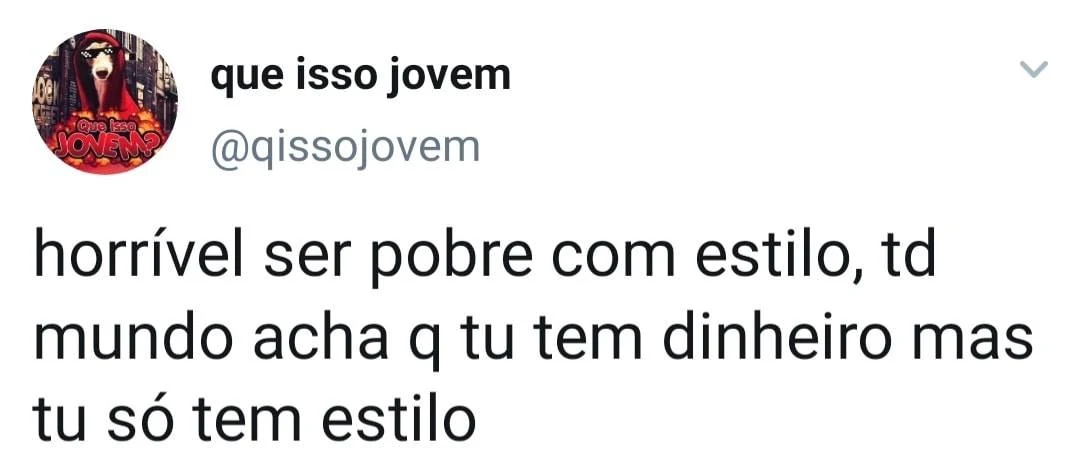Open the que isso jovem profile picture
Image resolution: width=1080 pixels, height=472 pixels.
105,101
